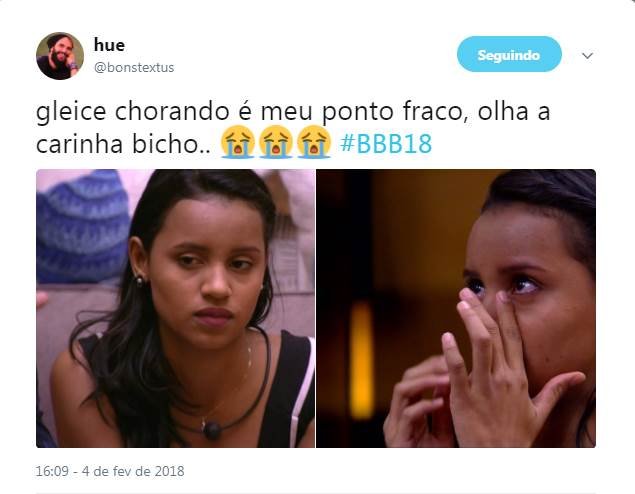
Task: Click the third crying emoji
Action: tap(314, 142)
